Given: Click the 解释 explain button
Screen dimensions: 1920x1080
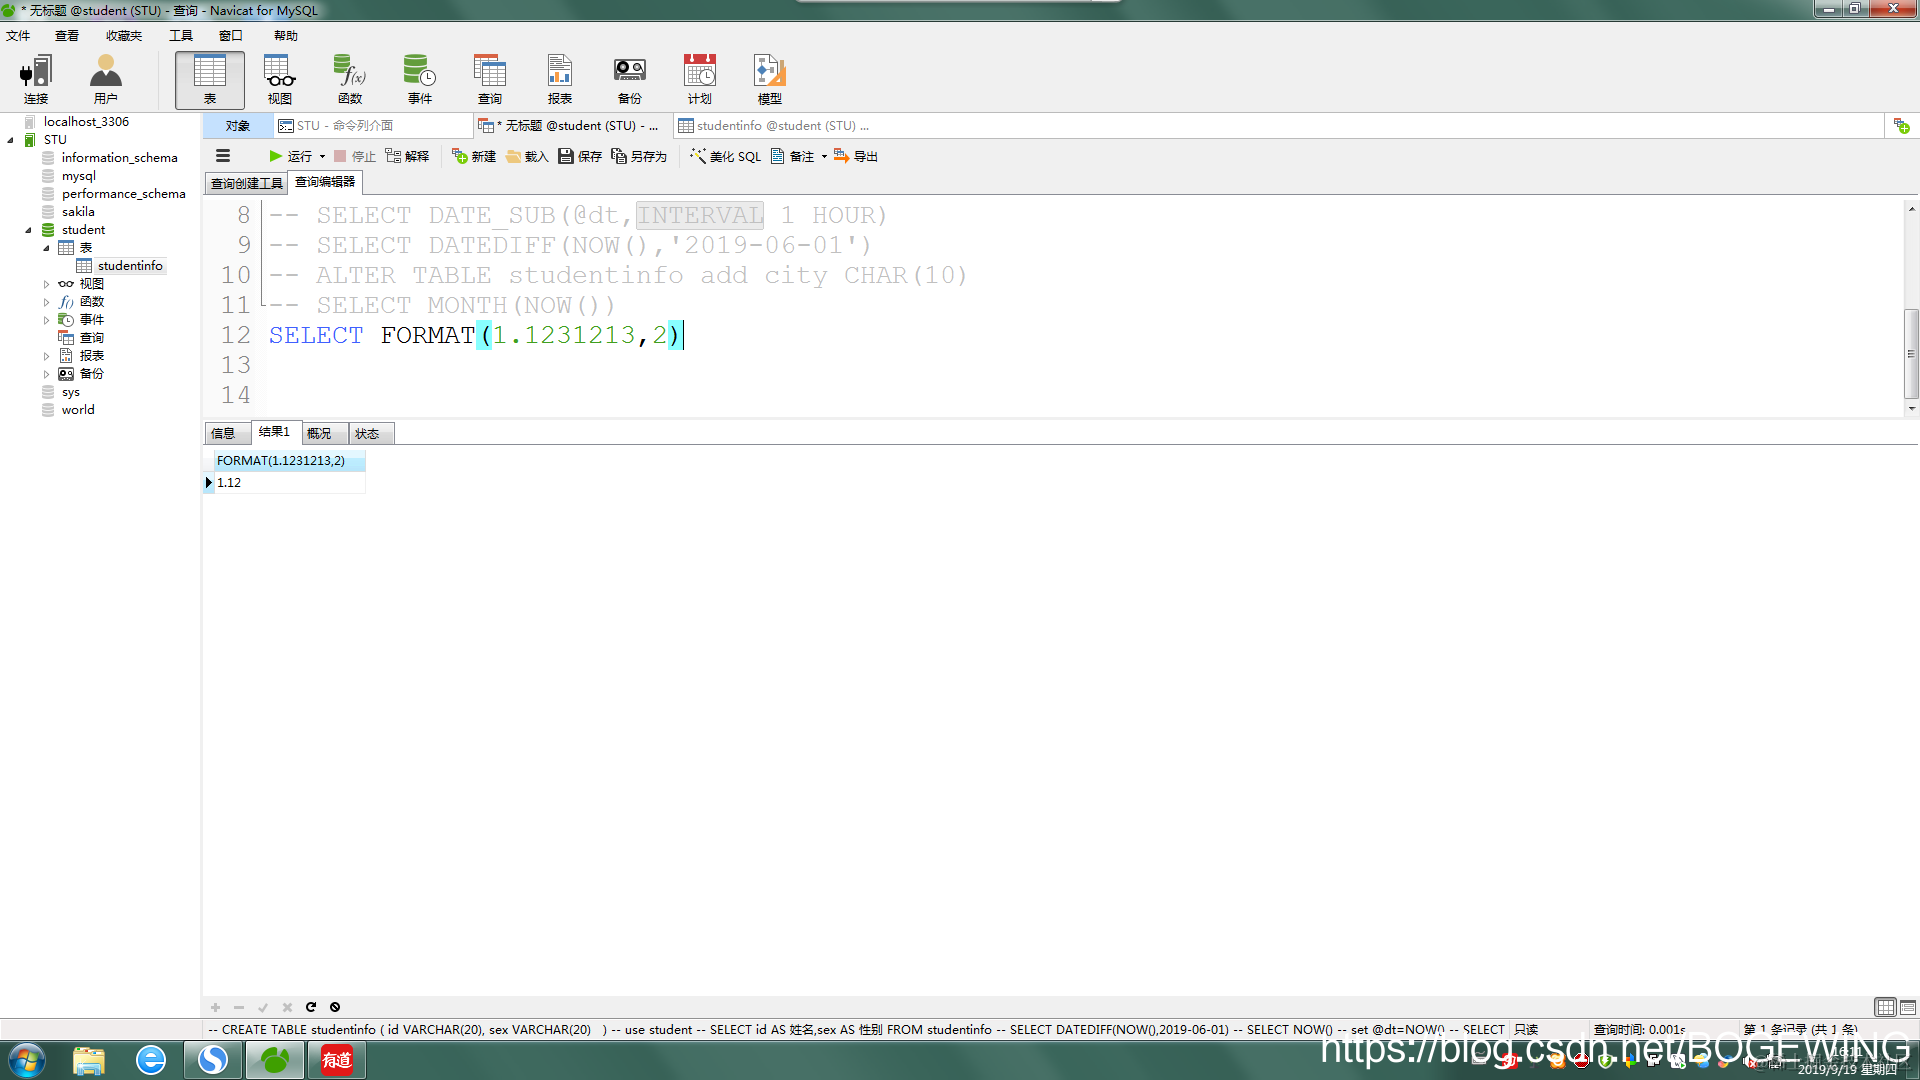Looking at the screenshot, I should coord(407,156).
